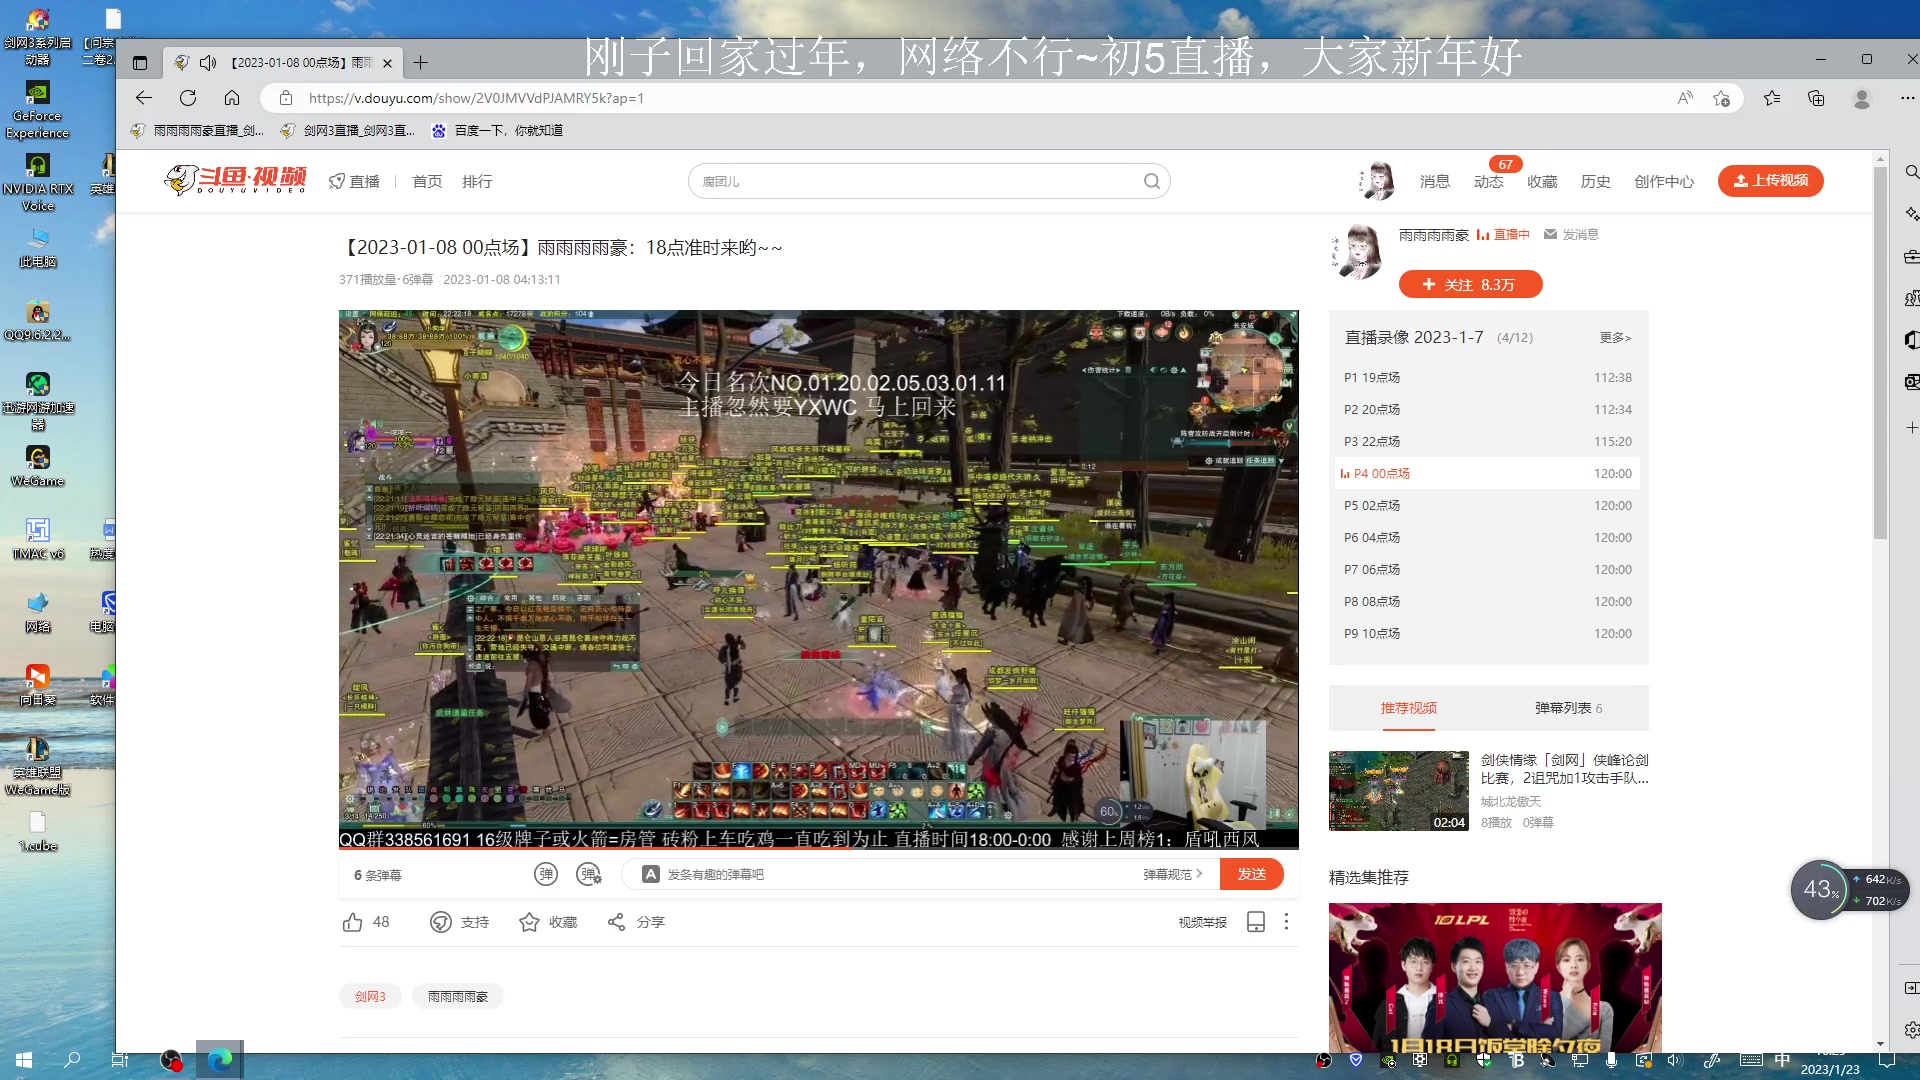The width and height of the screenshot is (1920, 1080).
Task: Click 视频举报 report video link
Action: pos(1202,922)
